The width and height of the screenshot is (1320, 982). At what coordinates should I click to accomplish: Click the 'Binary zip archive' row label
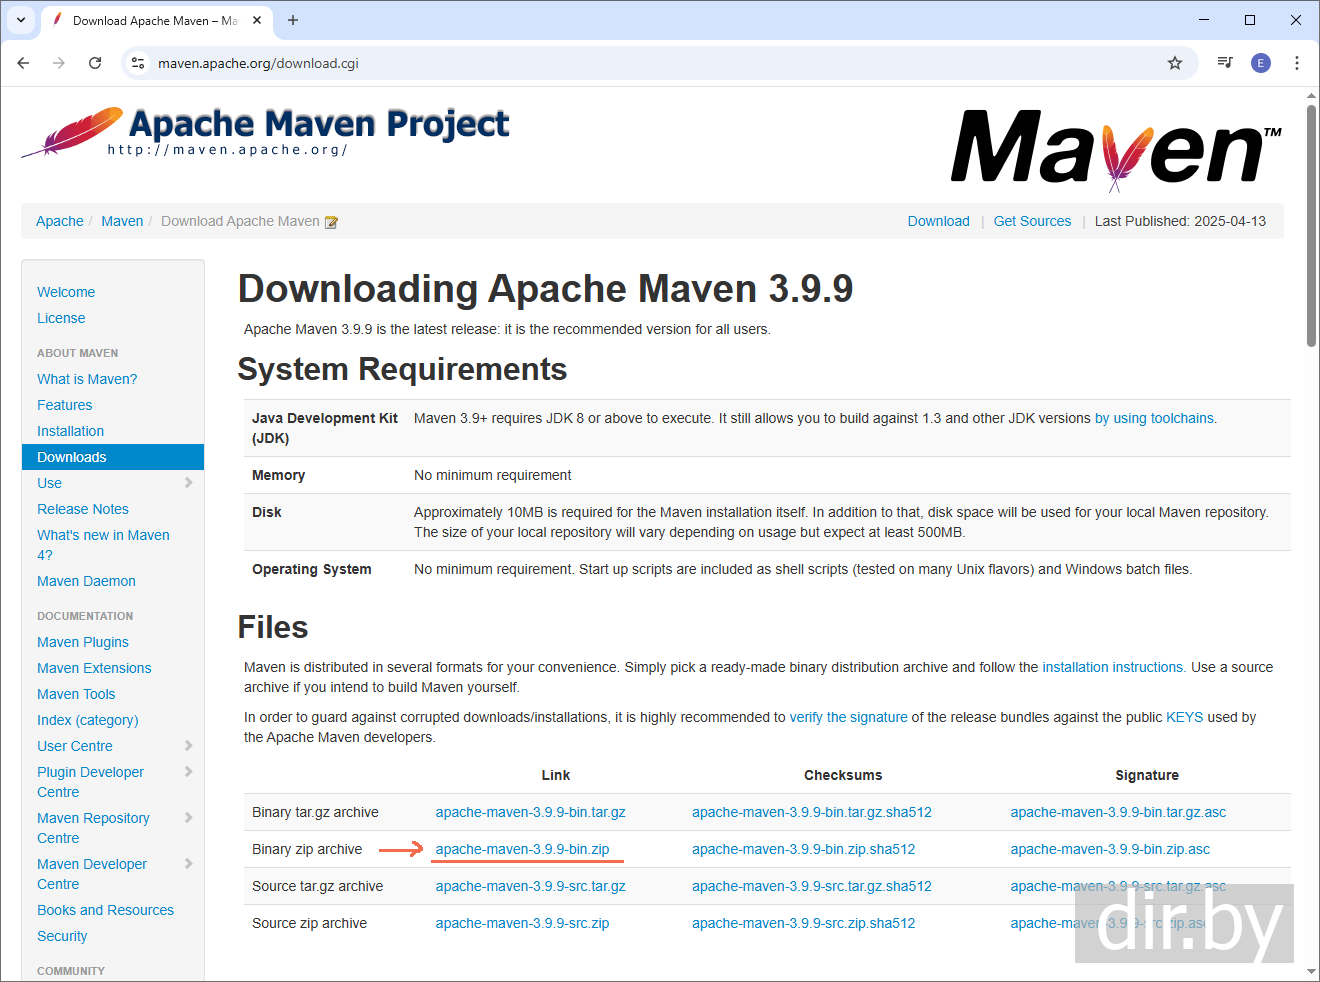pyautogui.click(x=307, y=849)
